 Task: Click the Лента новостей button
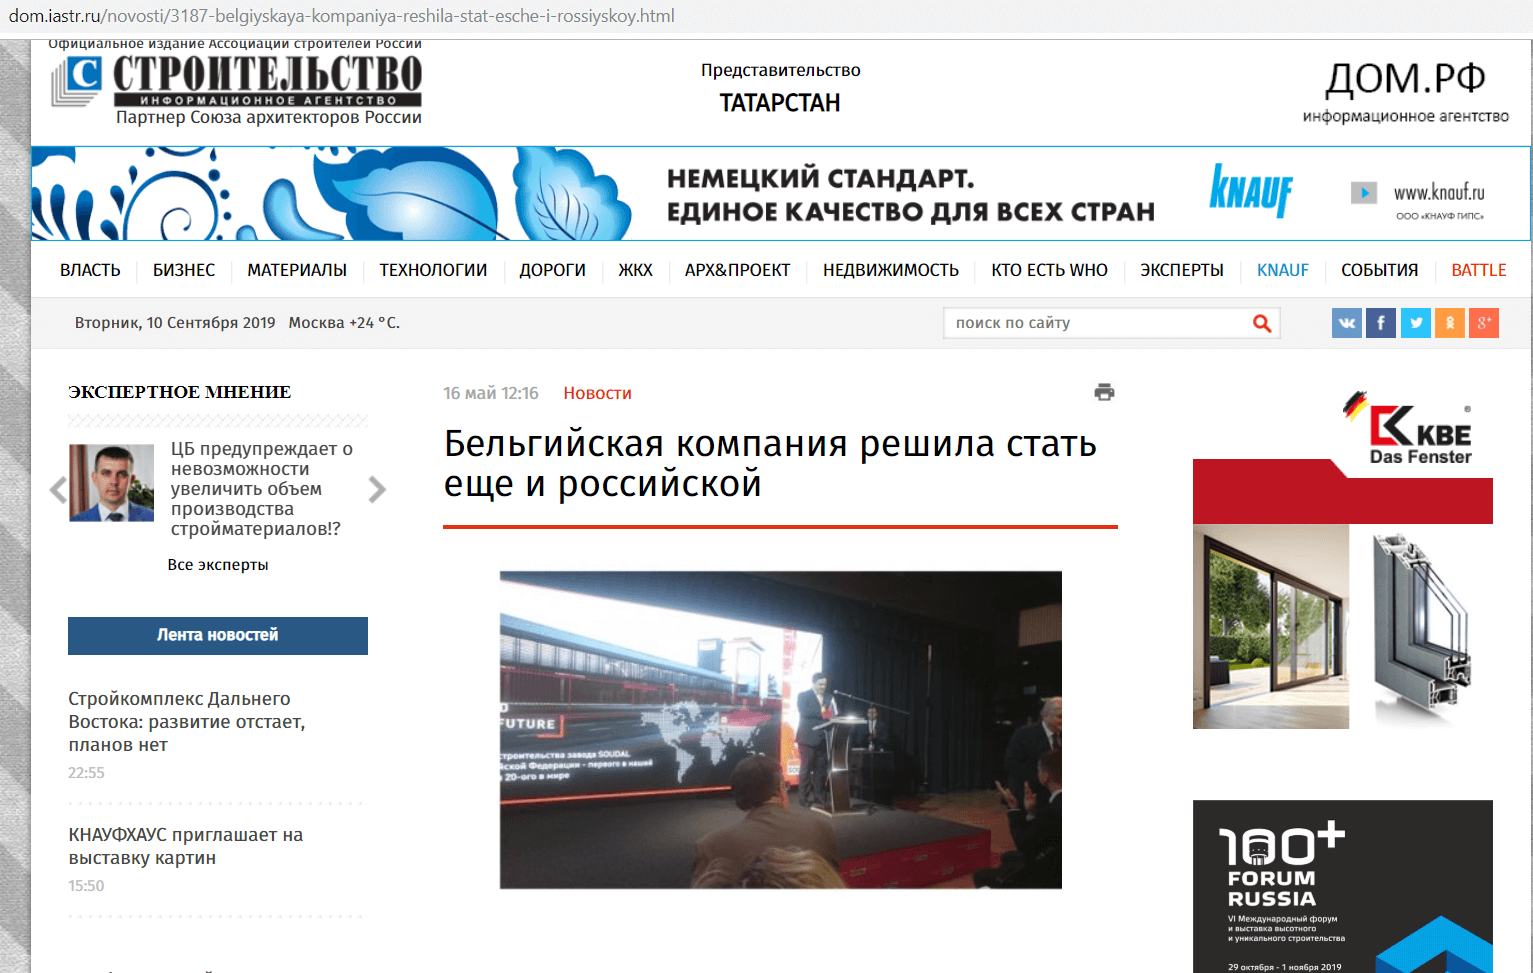(x=218, y=636)
